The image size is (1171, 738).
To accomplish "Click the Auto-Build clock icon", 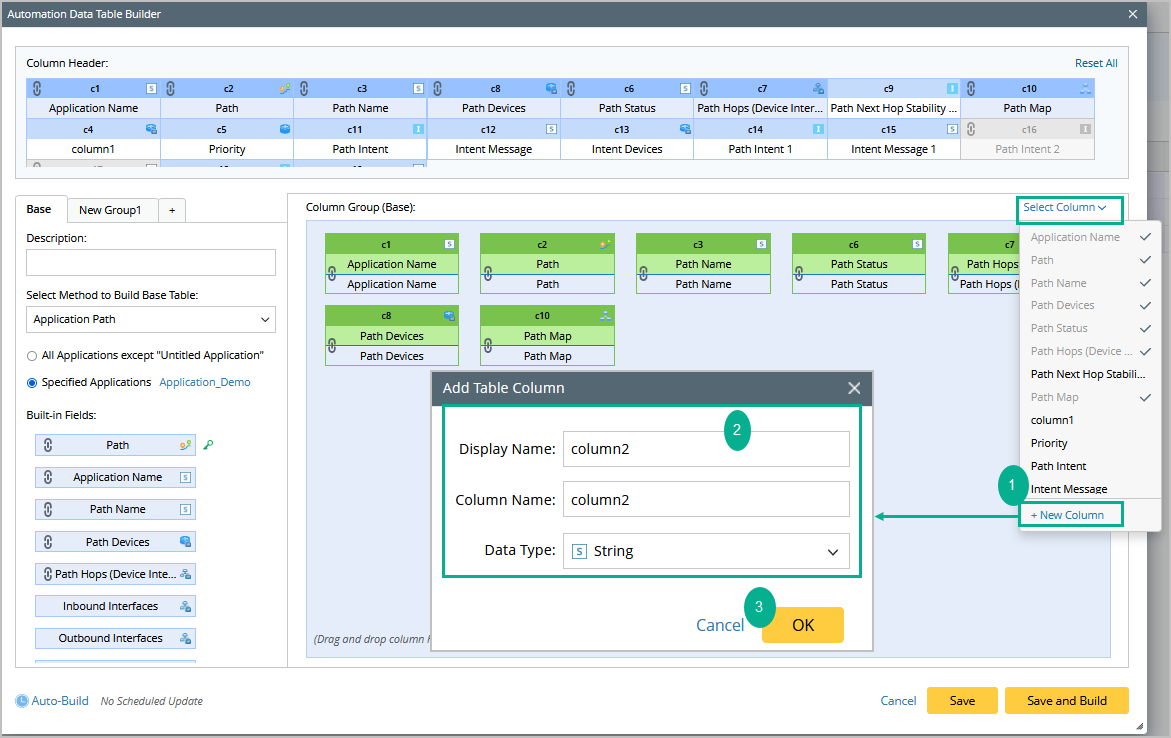I will 22,701.
